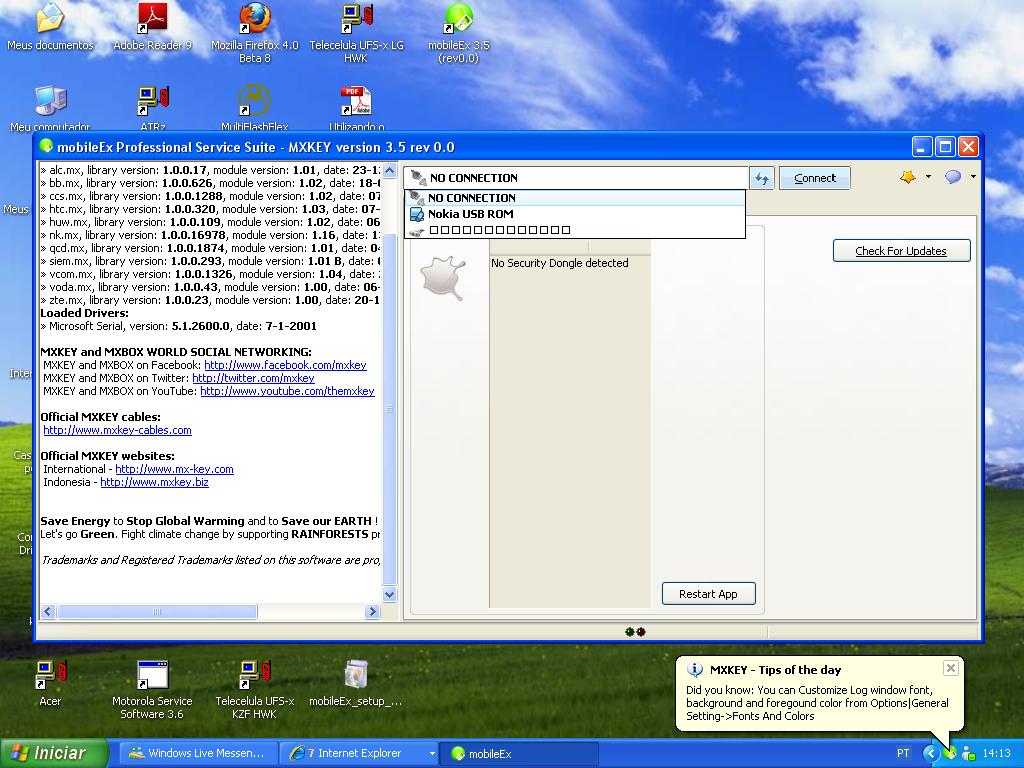Select the Meu computador desktop icon

tap(50, 108)
